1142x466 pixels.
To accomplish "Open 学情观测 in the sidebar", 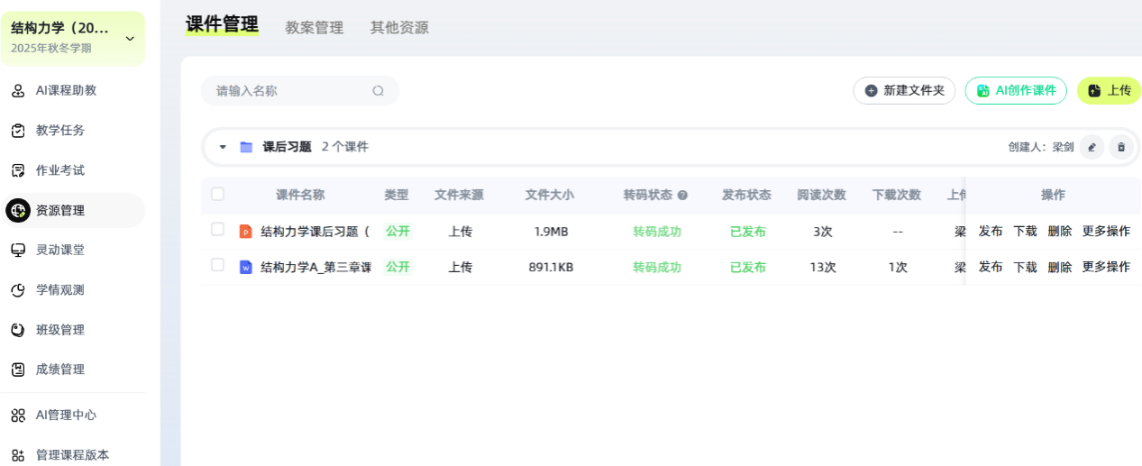I will pos(60,290).
